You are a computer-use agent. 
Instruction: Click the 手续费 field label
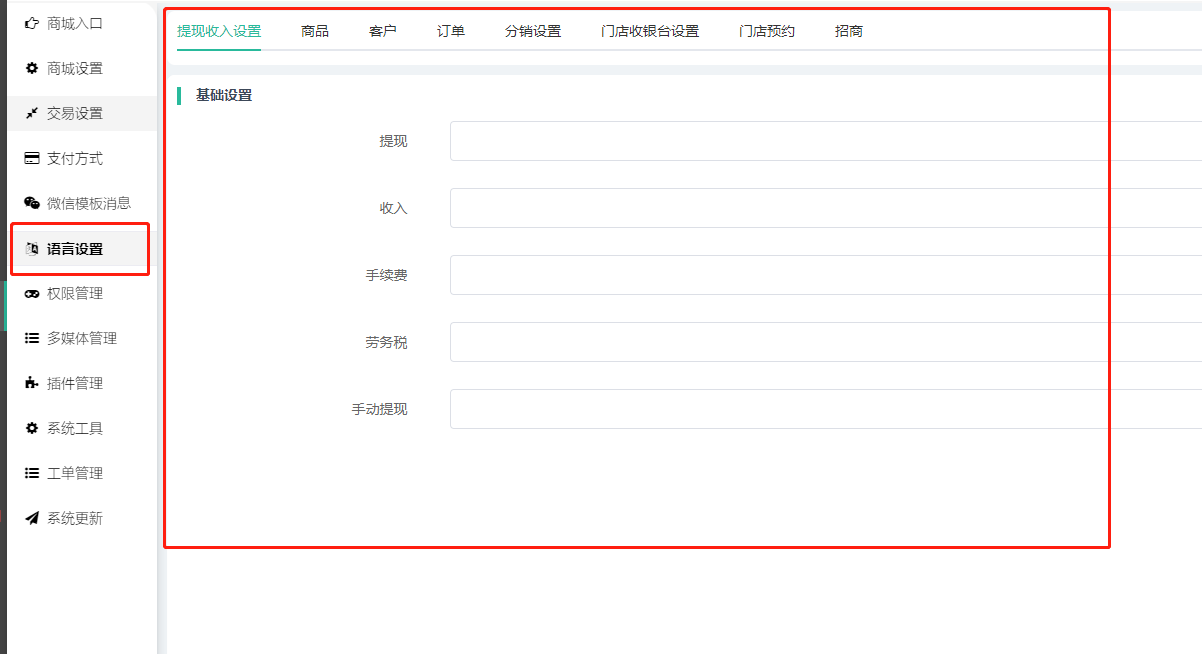pyautogui.click(x=386, y=275)
